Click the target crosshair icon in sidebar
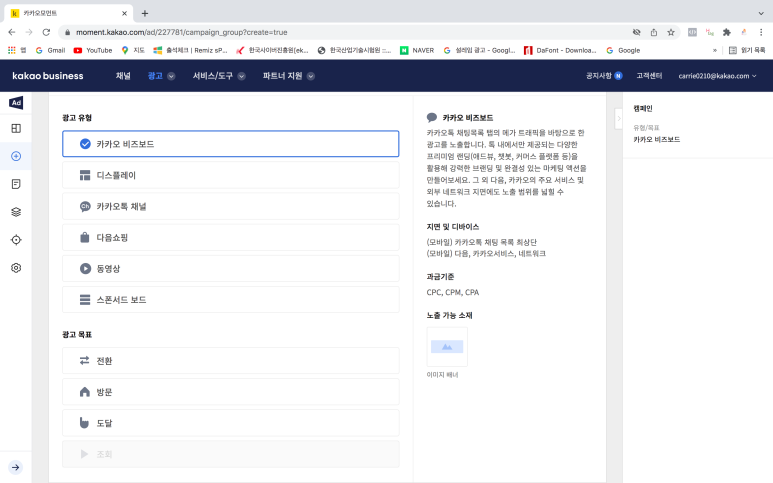 16,240
